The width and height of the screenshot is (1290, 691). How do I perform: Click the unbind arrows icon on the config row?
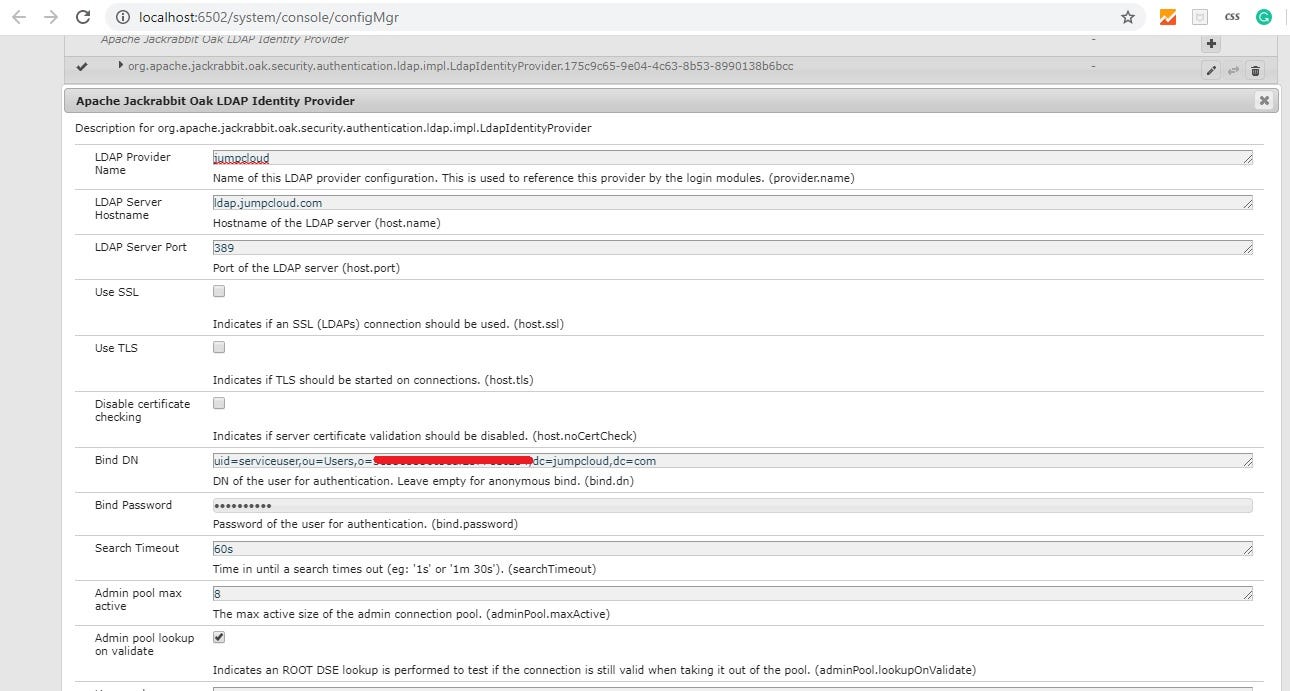1232,70
